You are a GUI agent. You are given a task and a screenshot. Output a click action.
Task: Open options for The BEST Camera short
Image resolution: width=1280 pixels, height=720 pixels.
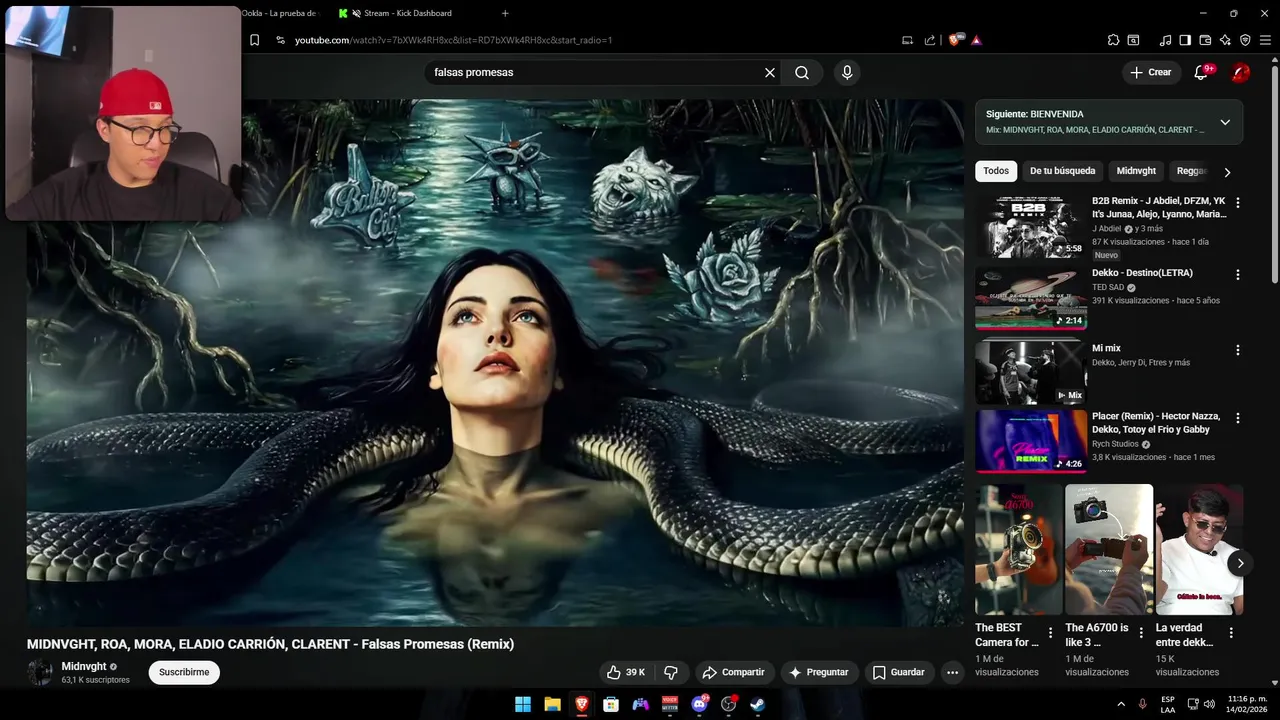1050,633
